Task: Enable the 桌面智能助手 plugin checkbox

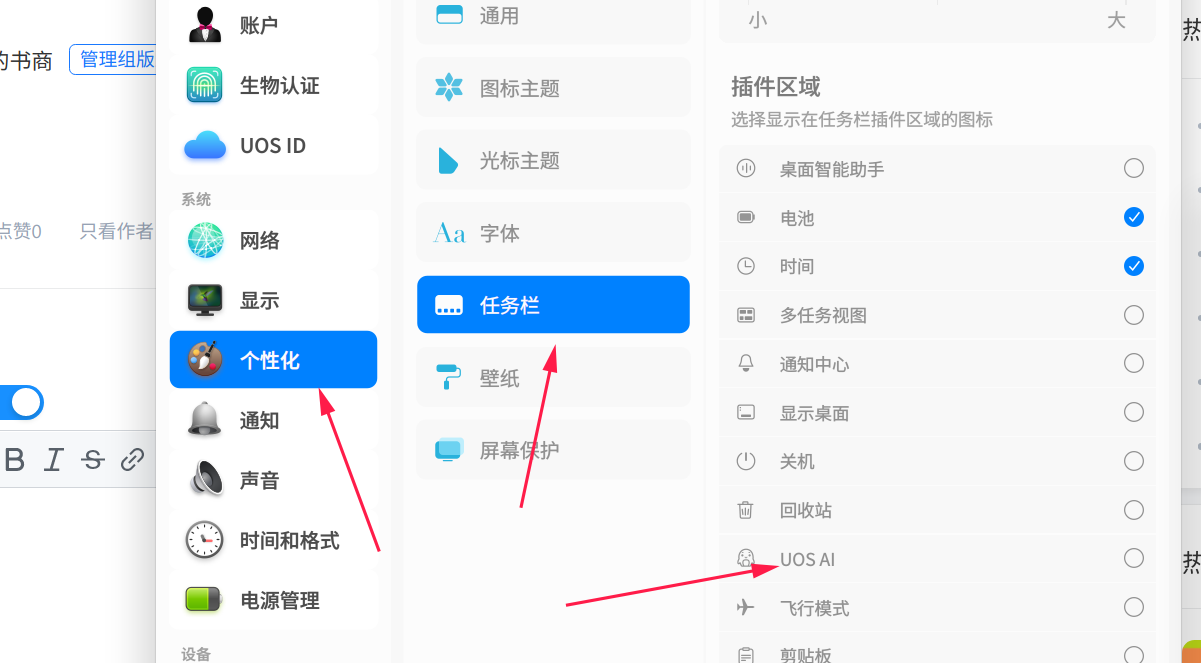Action: tap(1133, 168)
